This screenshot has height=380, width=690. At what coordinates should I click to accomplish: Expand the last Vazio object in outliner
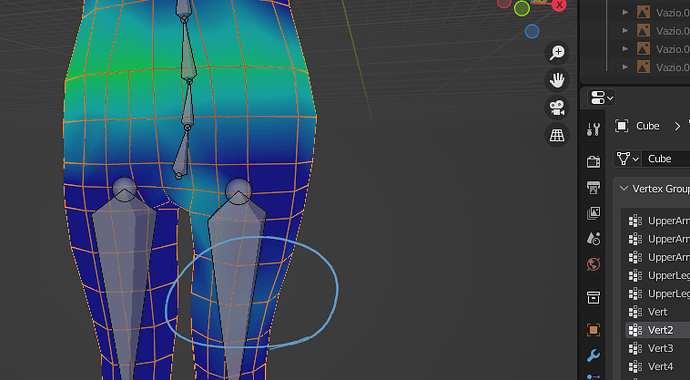click(x=625, y=67)
